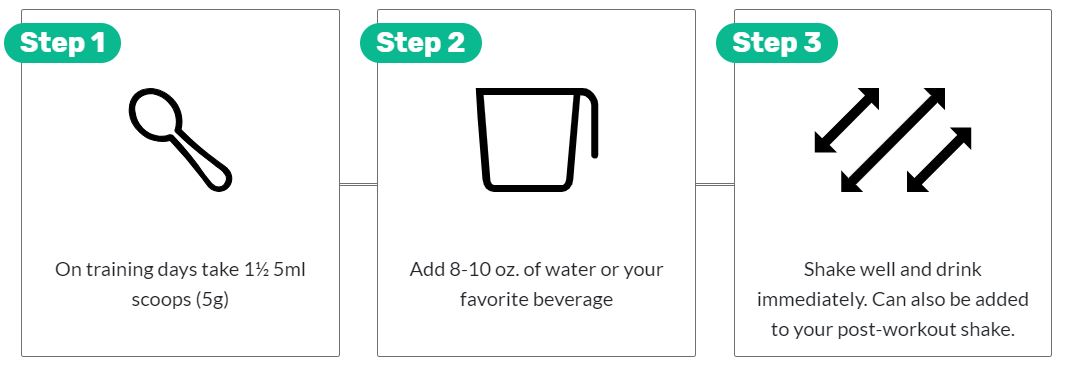The width and height of the screenshot is (1078, 377).
Task: Click the text about adding 8-10 oz. water
Action: (x=536, y=284)
